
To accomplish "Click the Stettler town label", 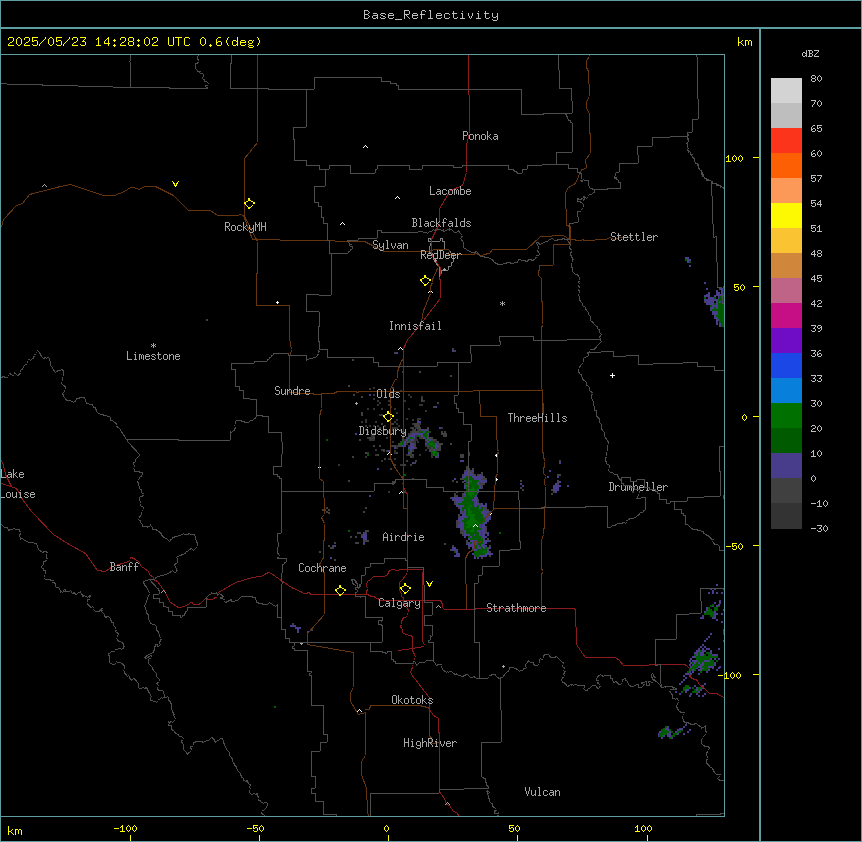I will coord(633,237).
